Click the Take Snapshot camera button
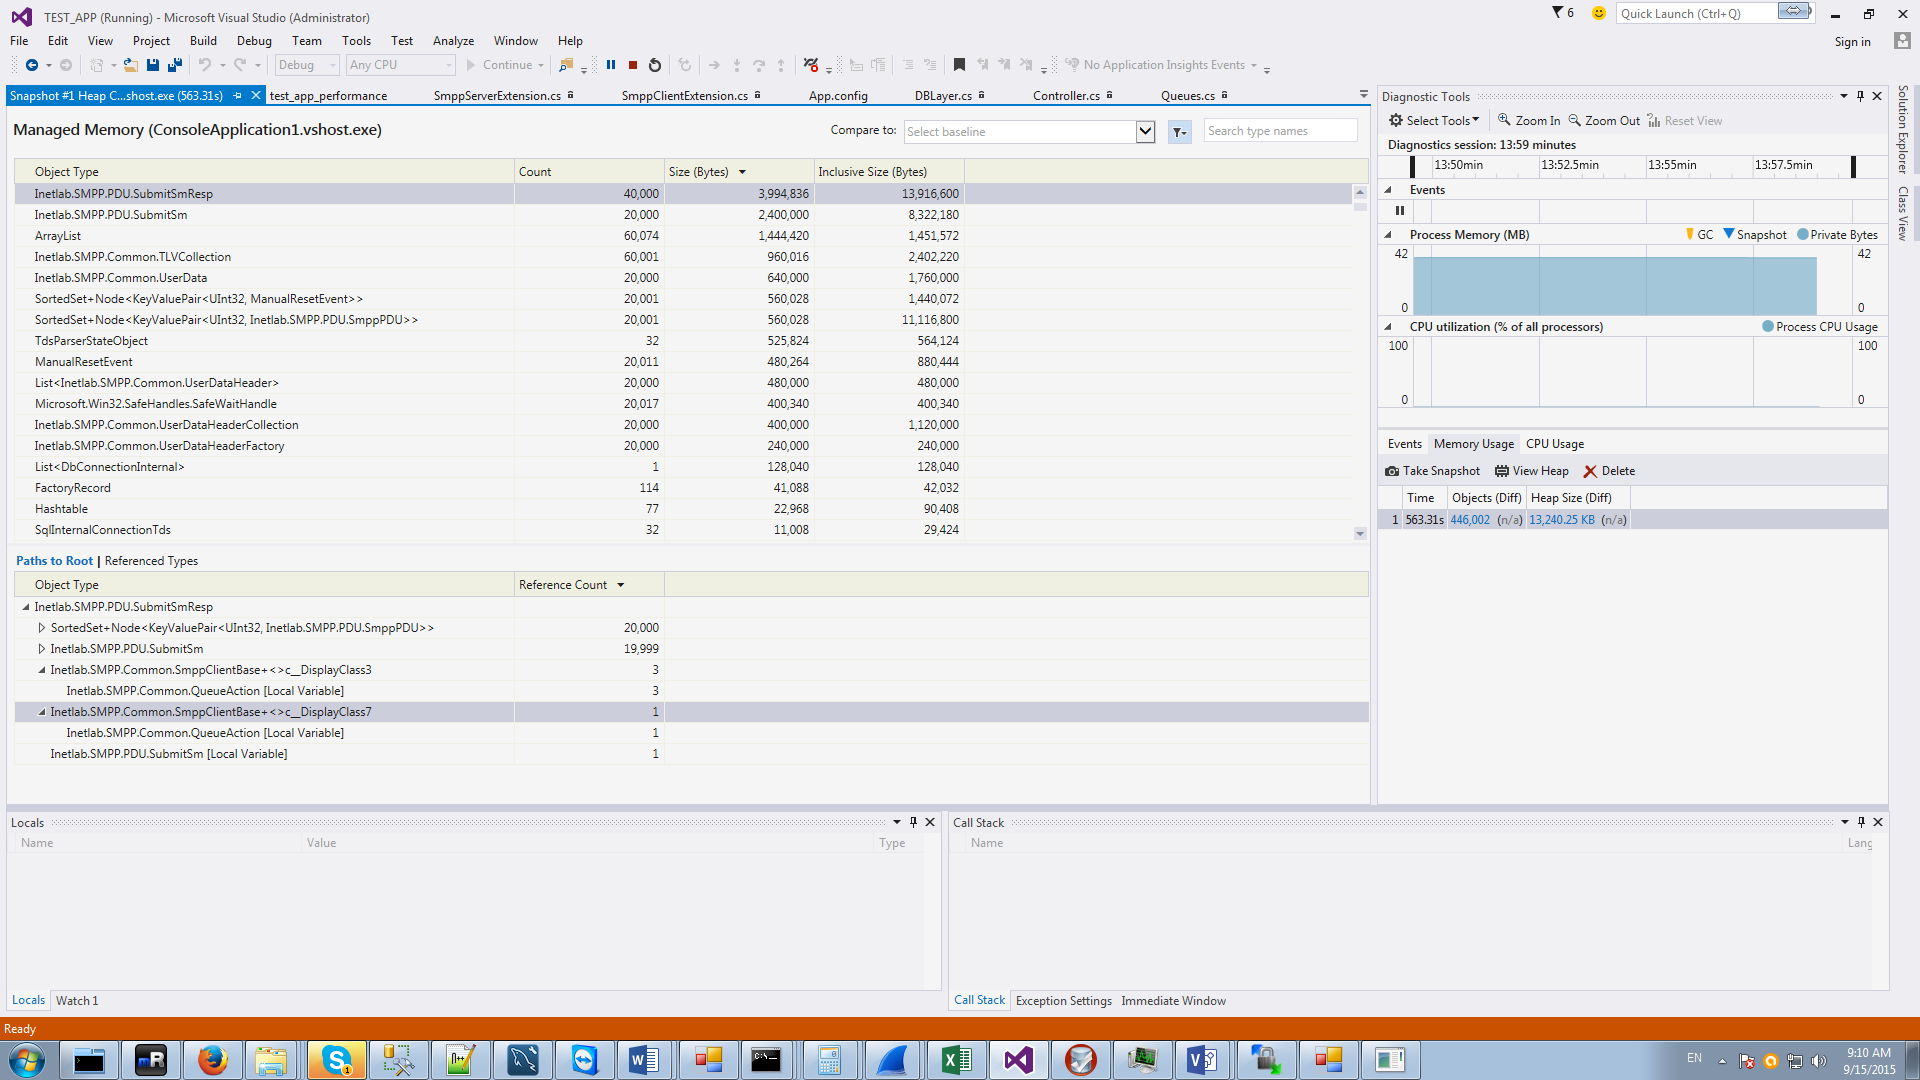The width and height of the screenshot is (1920, 1080). click(1432, 471)
